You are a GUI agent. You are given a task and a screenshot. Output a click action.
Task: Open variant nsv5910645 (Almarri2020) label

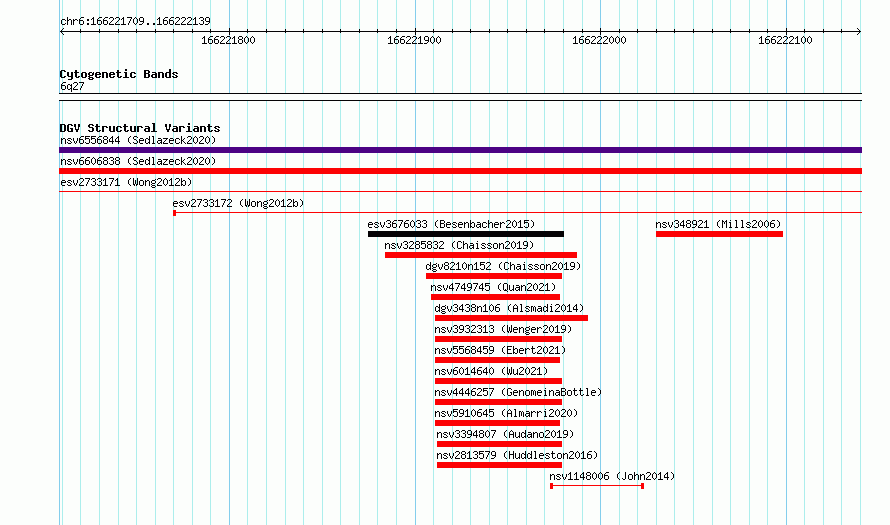click(506, 413)
